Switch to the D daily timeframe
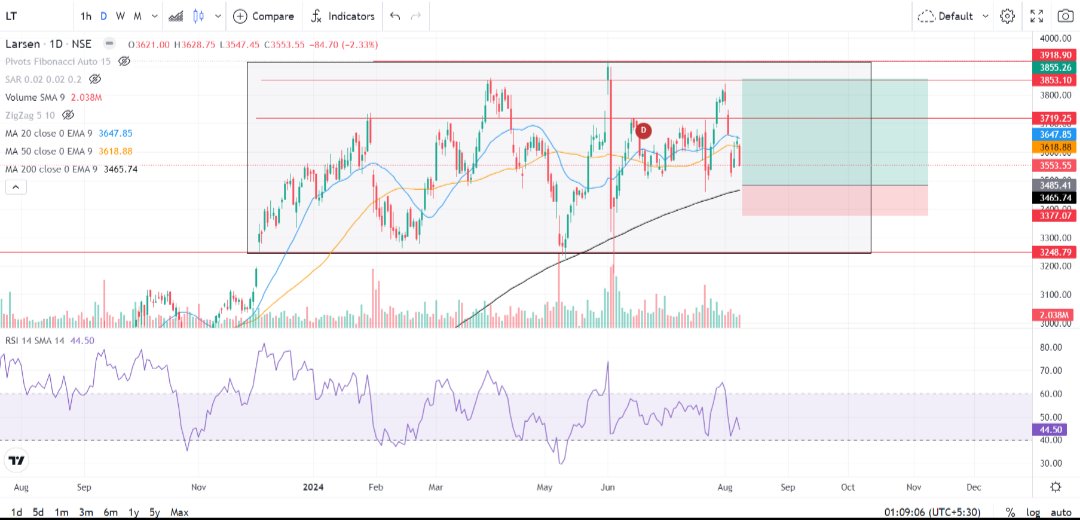This screenshot has width=1080, height=520. (103, 16)
